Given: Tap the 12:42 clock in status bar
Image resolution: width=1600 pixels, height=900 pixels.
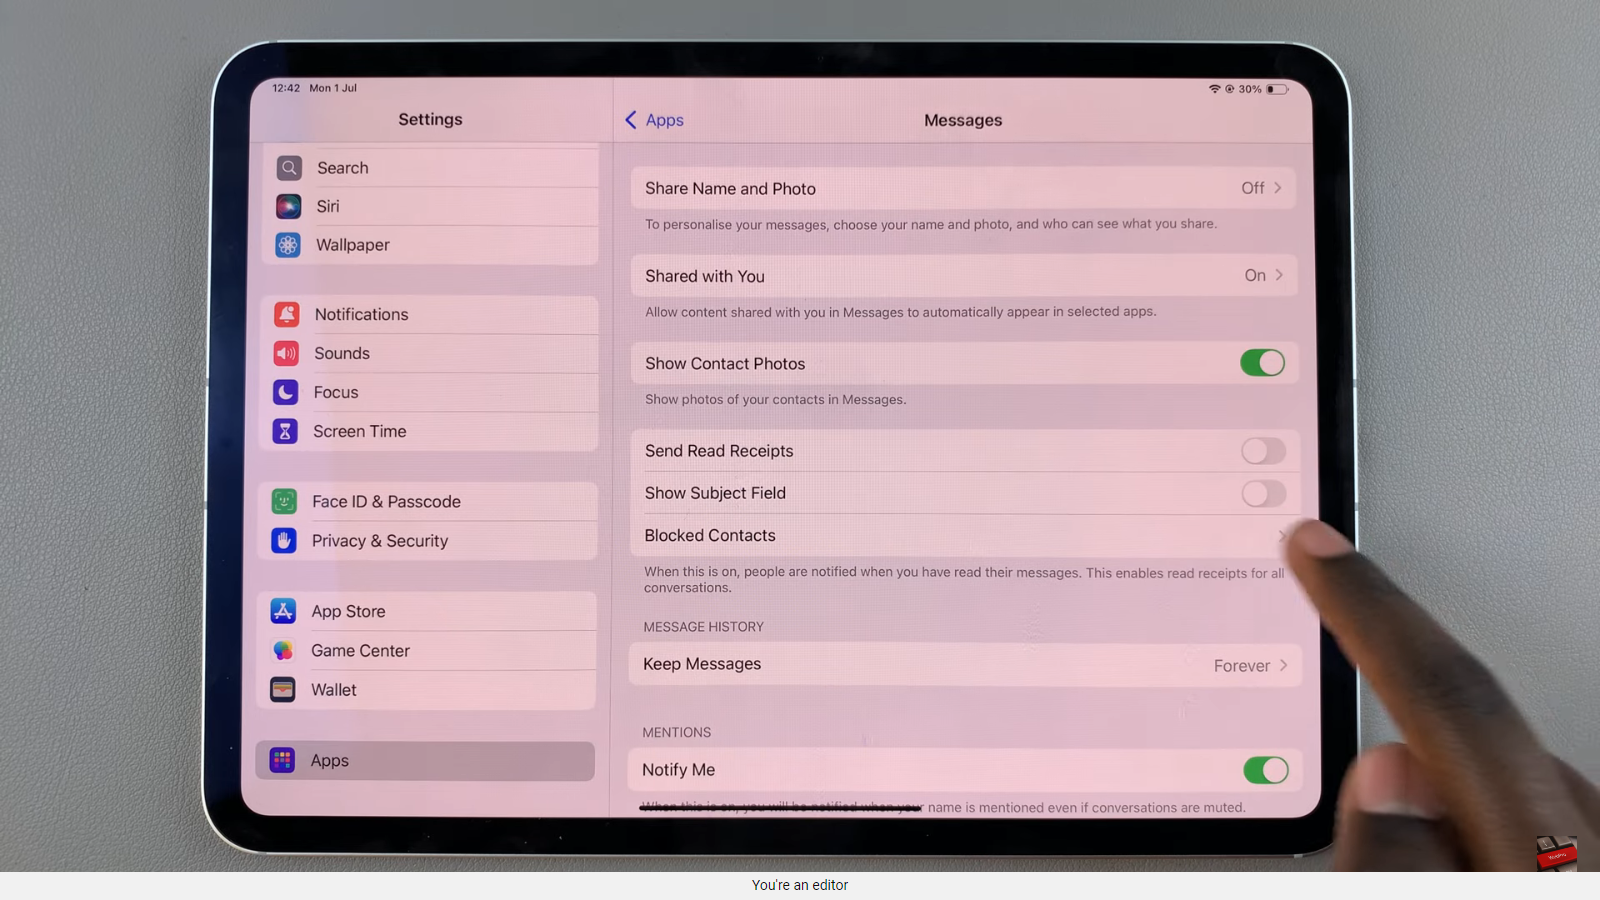Looking at the screenshot, I should pos(286,88).
